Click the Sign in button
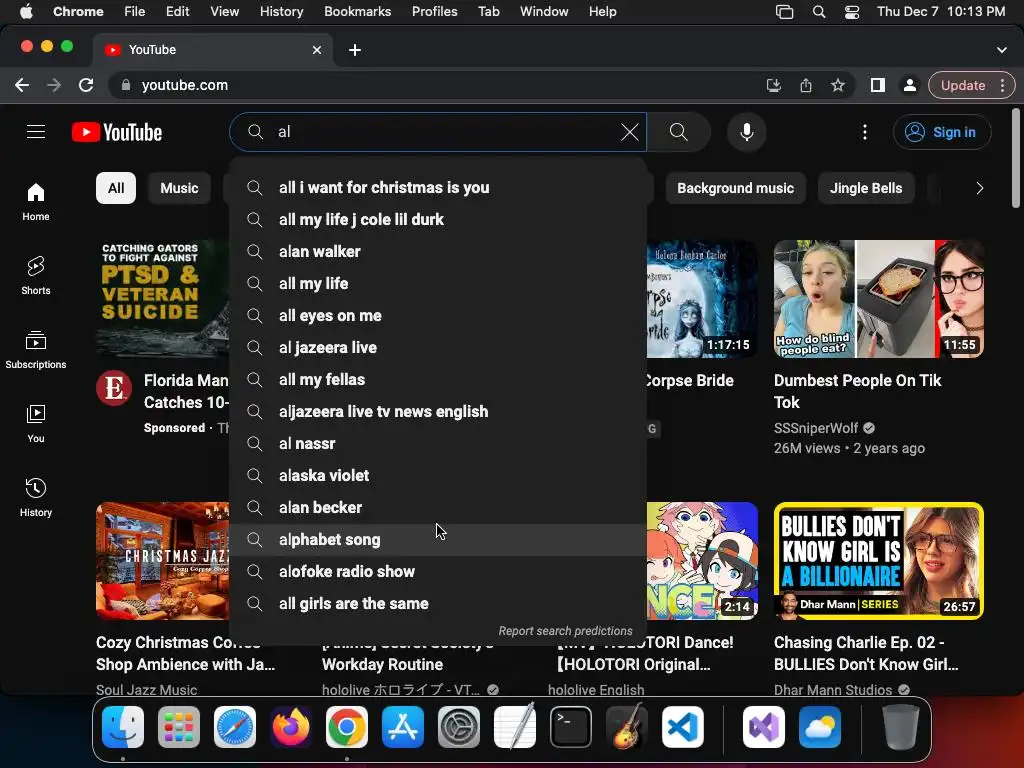The width and height of the screenshot is (1024, 768). click(942, 132)
